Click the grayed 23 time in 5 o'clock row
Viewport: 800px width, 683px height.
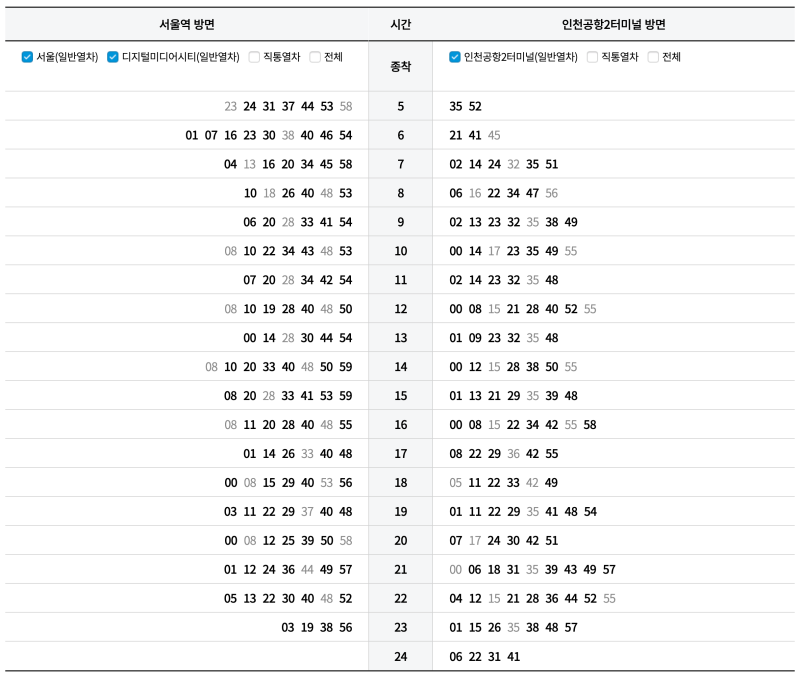[231, 106]
